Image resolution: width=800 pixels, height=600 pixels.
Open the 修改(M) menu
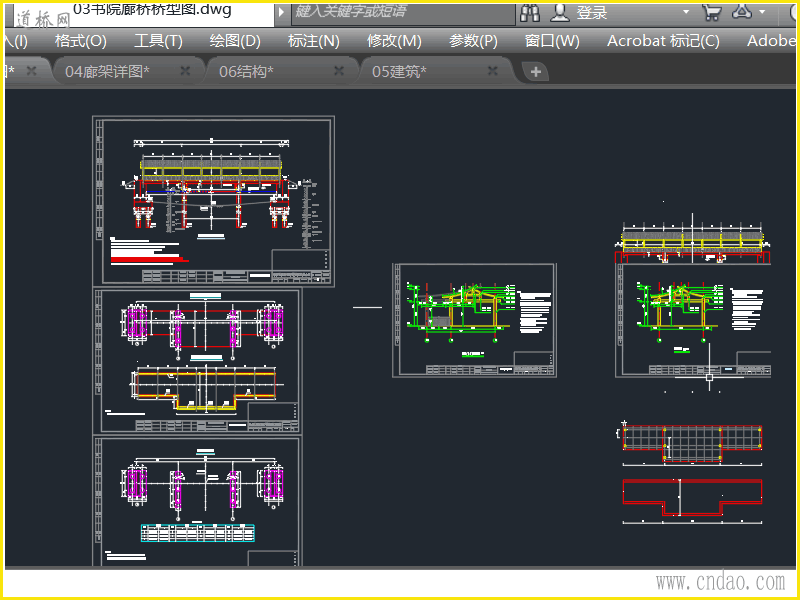(x=394, y=41)
